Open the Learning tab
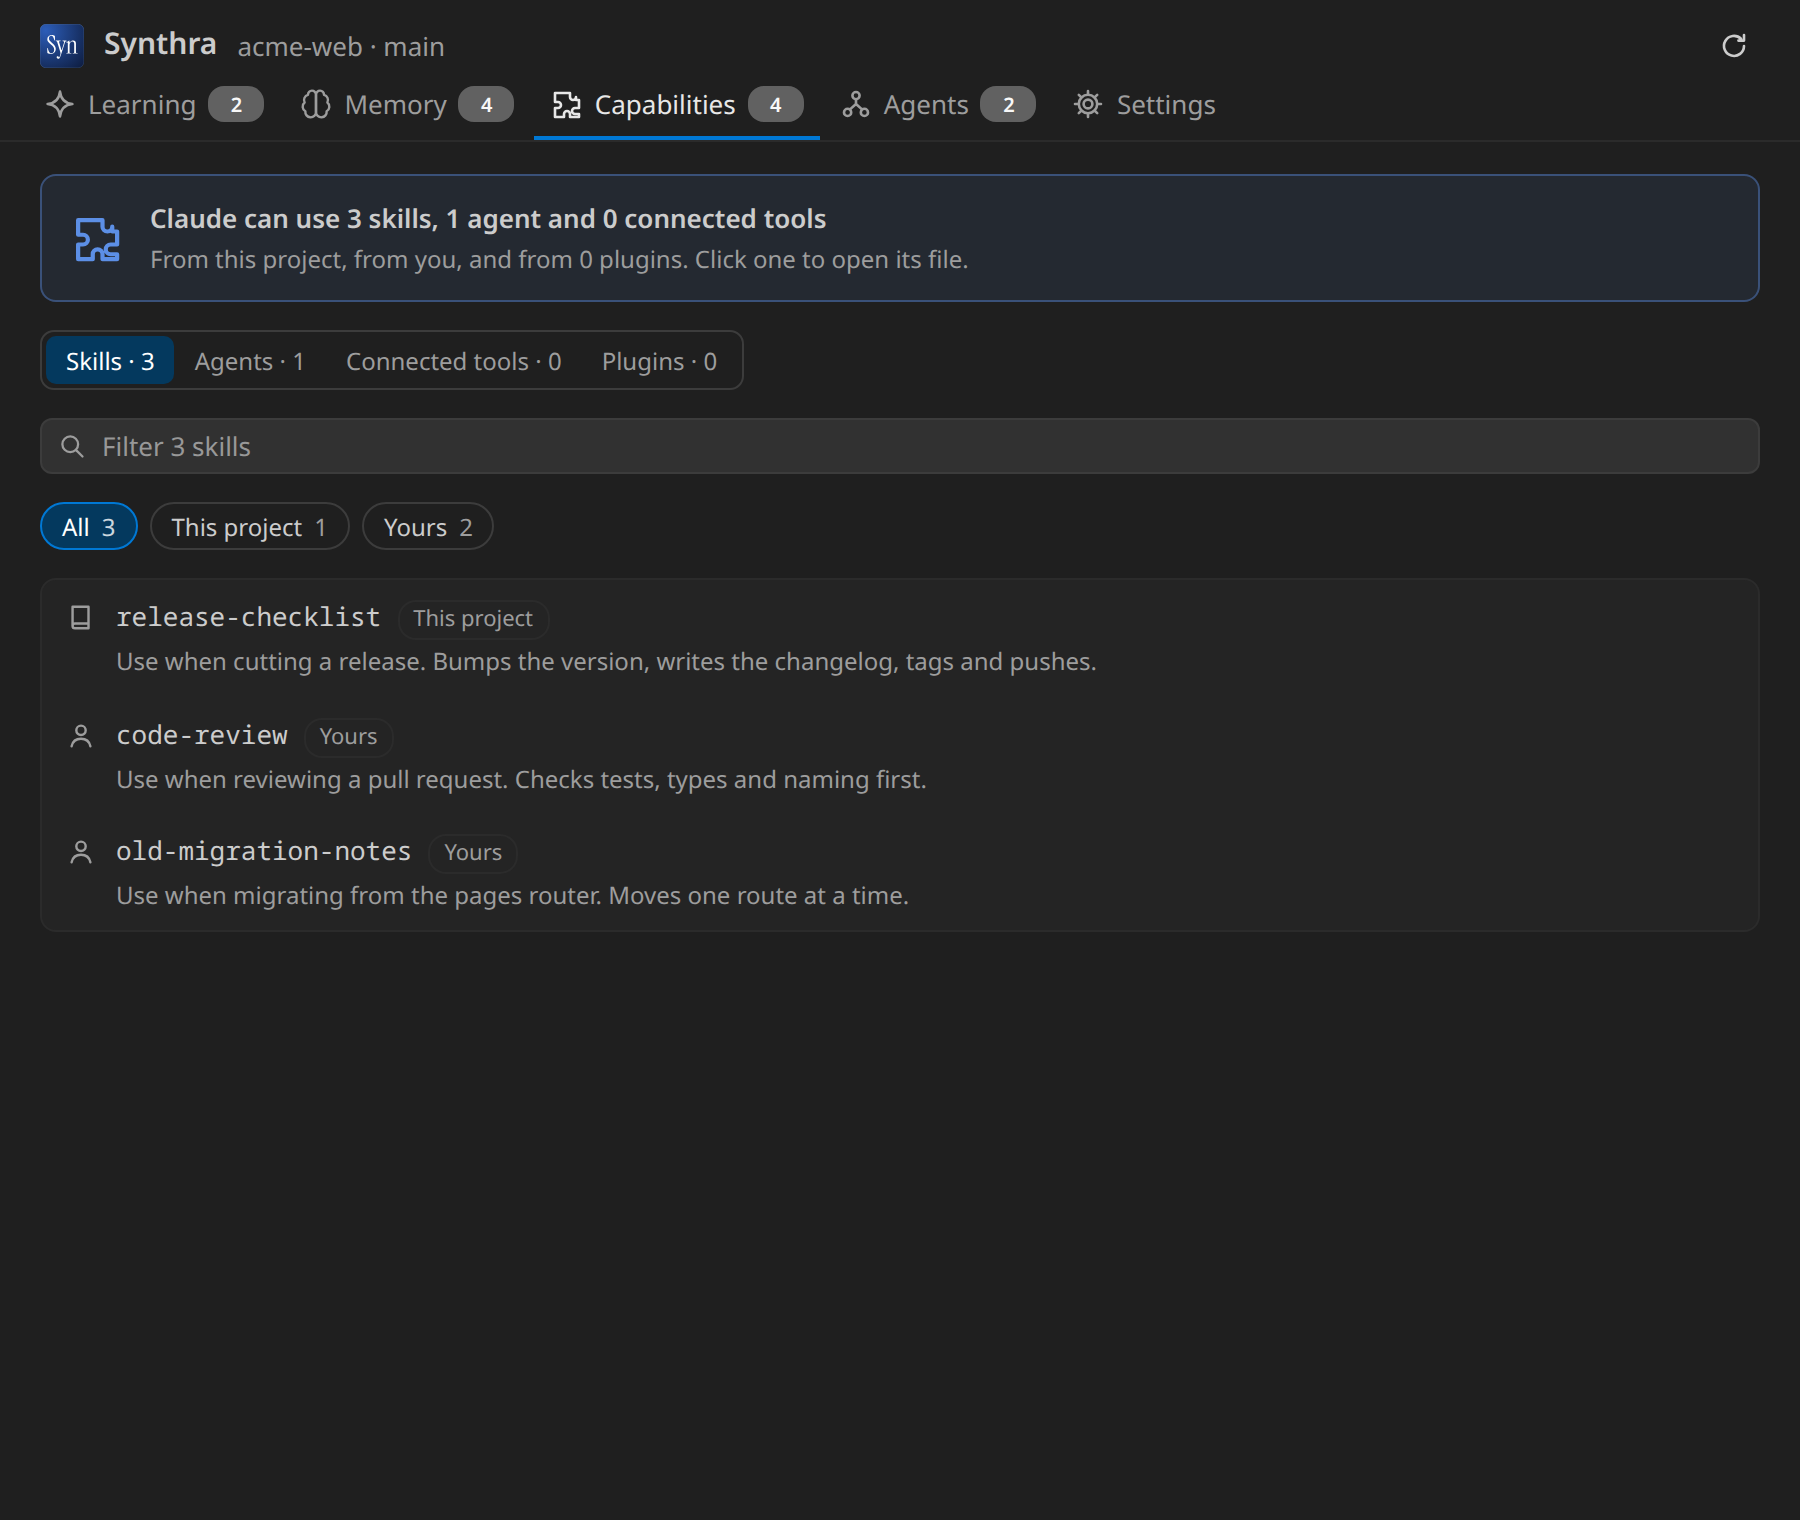The width and height of the screenshot is (1800, 1520). pyautogui.click(x=155, y=104)
